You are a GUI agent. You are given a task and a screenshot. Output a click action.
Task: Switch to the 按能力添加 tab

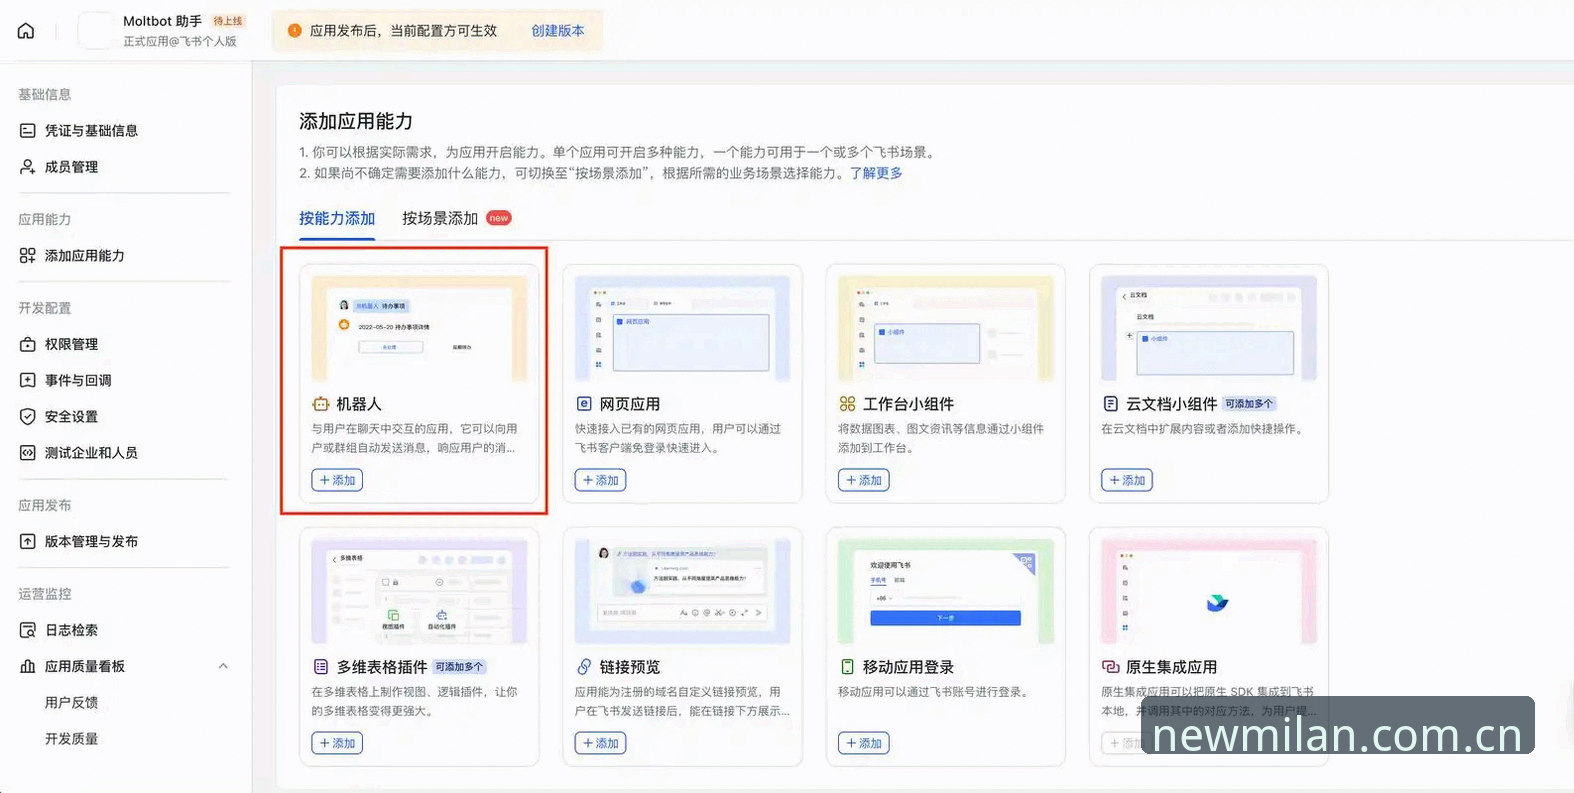coord(337,218)
